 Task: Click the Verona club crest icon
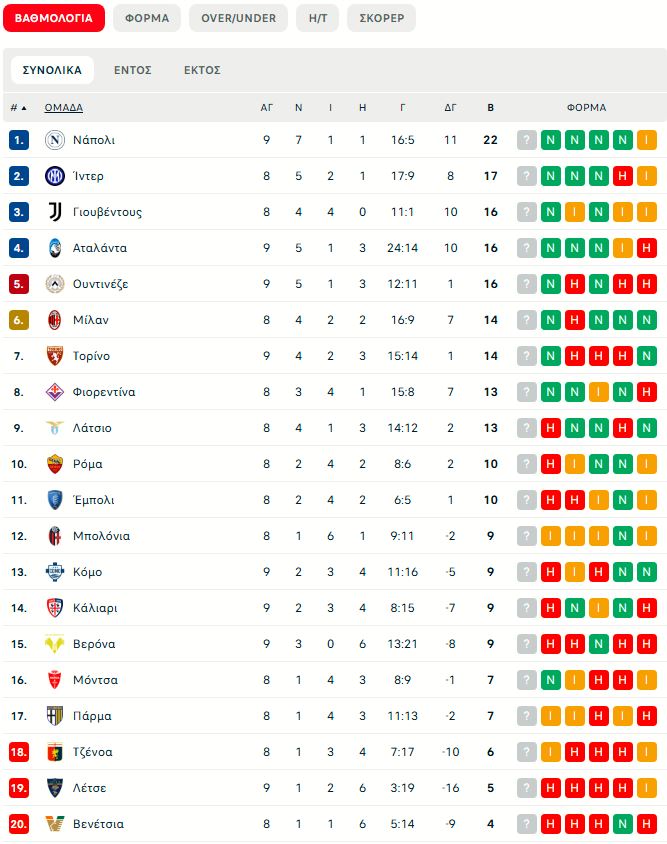pyautogui.click(x=55, y=644)
